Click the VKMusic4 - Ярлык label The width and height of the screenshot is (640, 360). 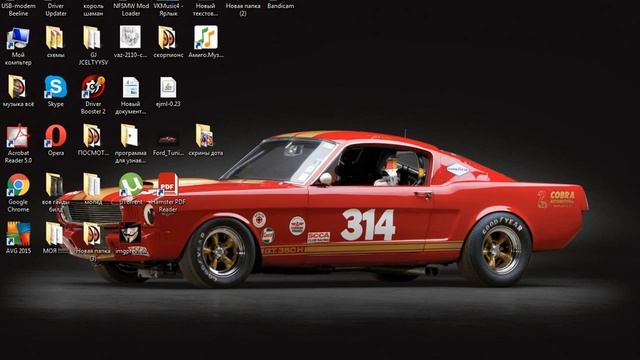point(168,10)
